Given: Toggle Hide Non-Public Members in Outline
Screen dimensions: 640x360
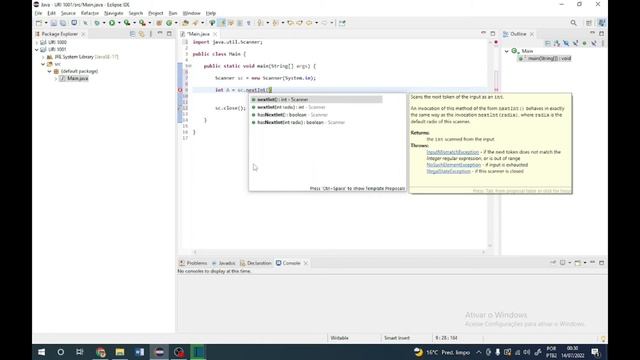Looking at the screenshot, I should pyautogui.click(x=584, y=43).
